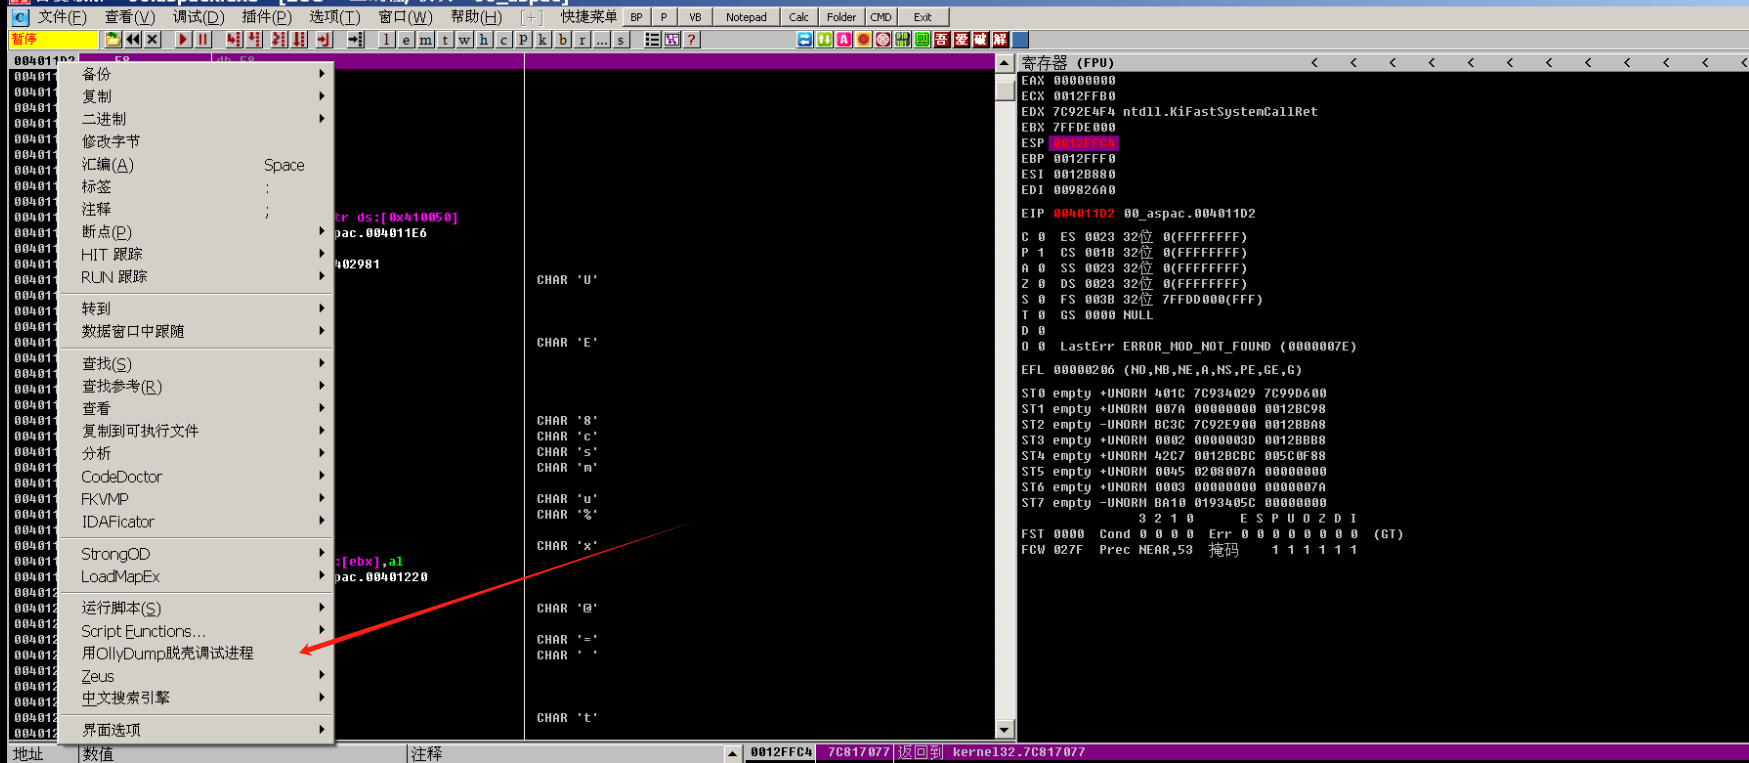
Task: Click the 010 101 binary plugin icon
Action: 902,39
